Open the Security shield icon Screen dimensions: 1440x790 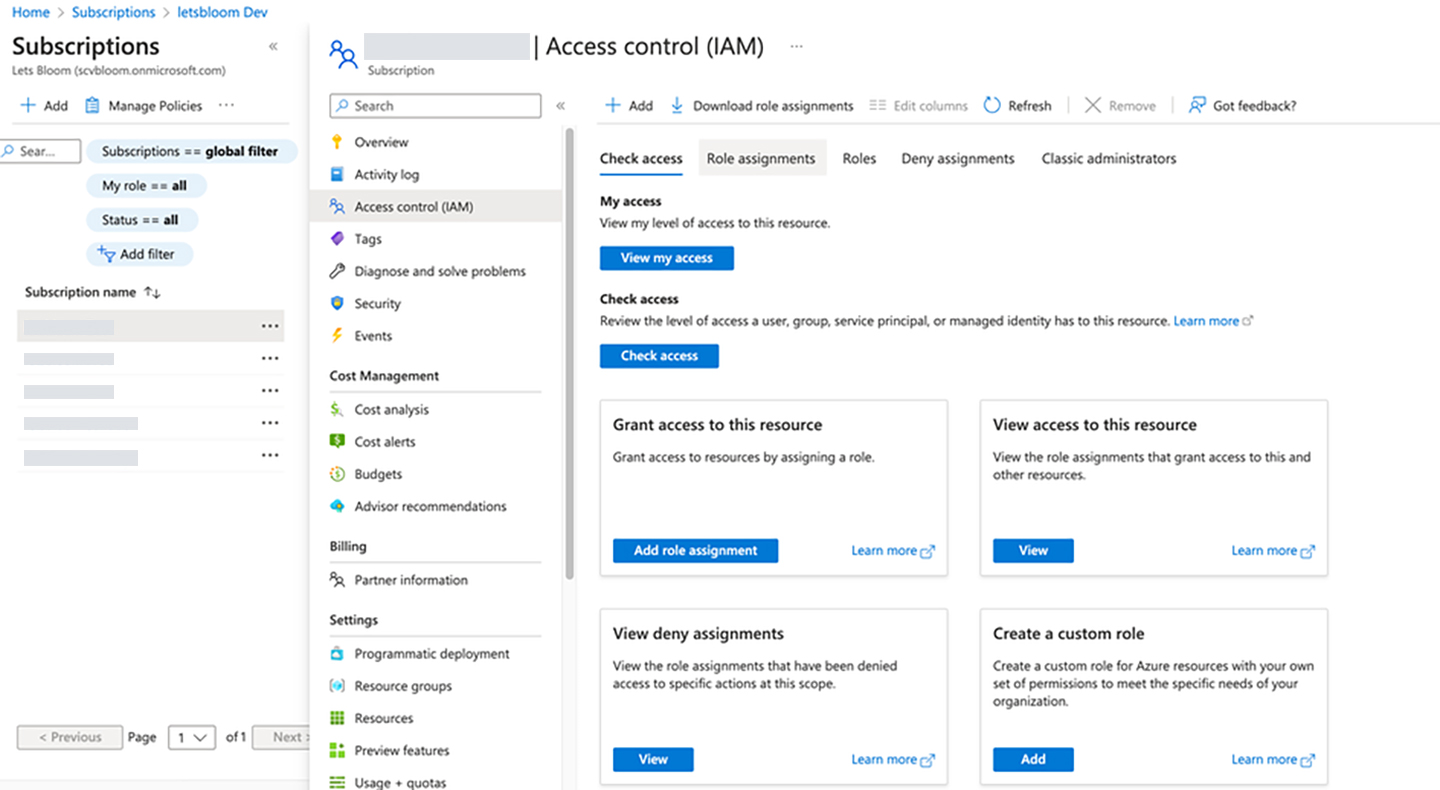click(337, 303)
